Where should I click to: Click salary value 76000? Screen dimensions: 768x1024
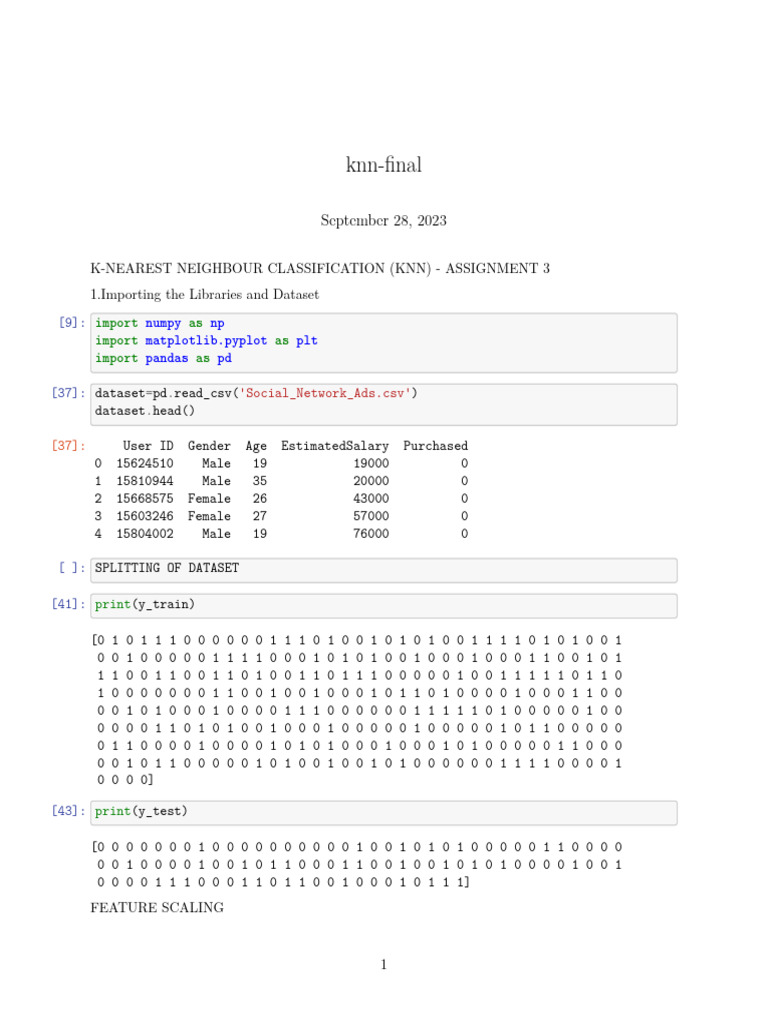coord(371,534)
